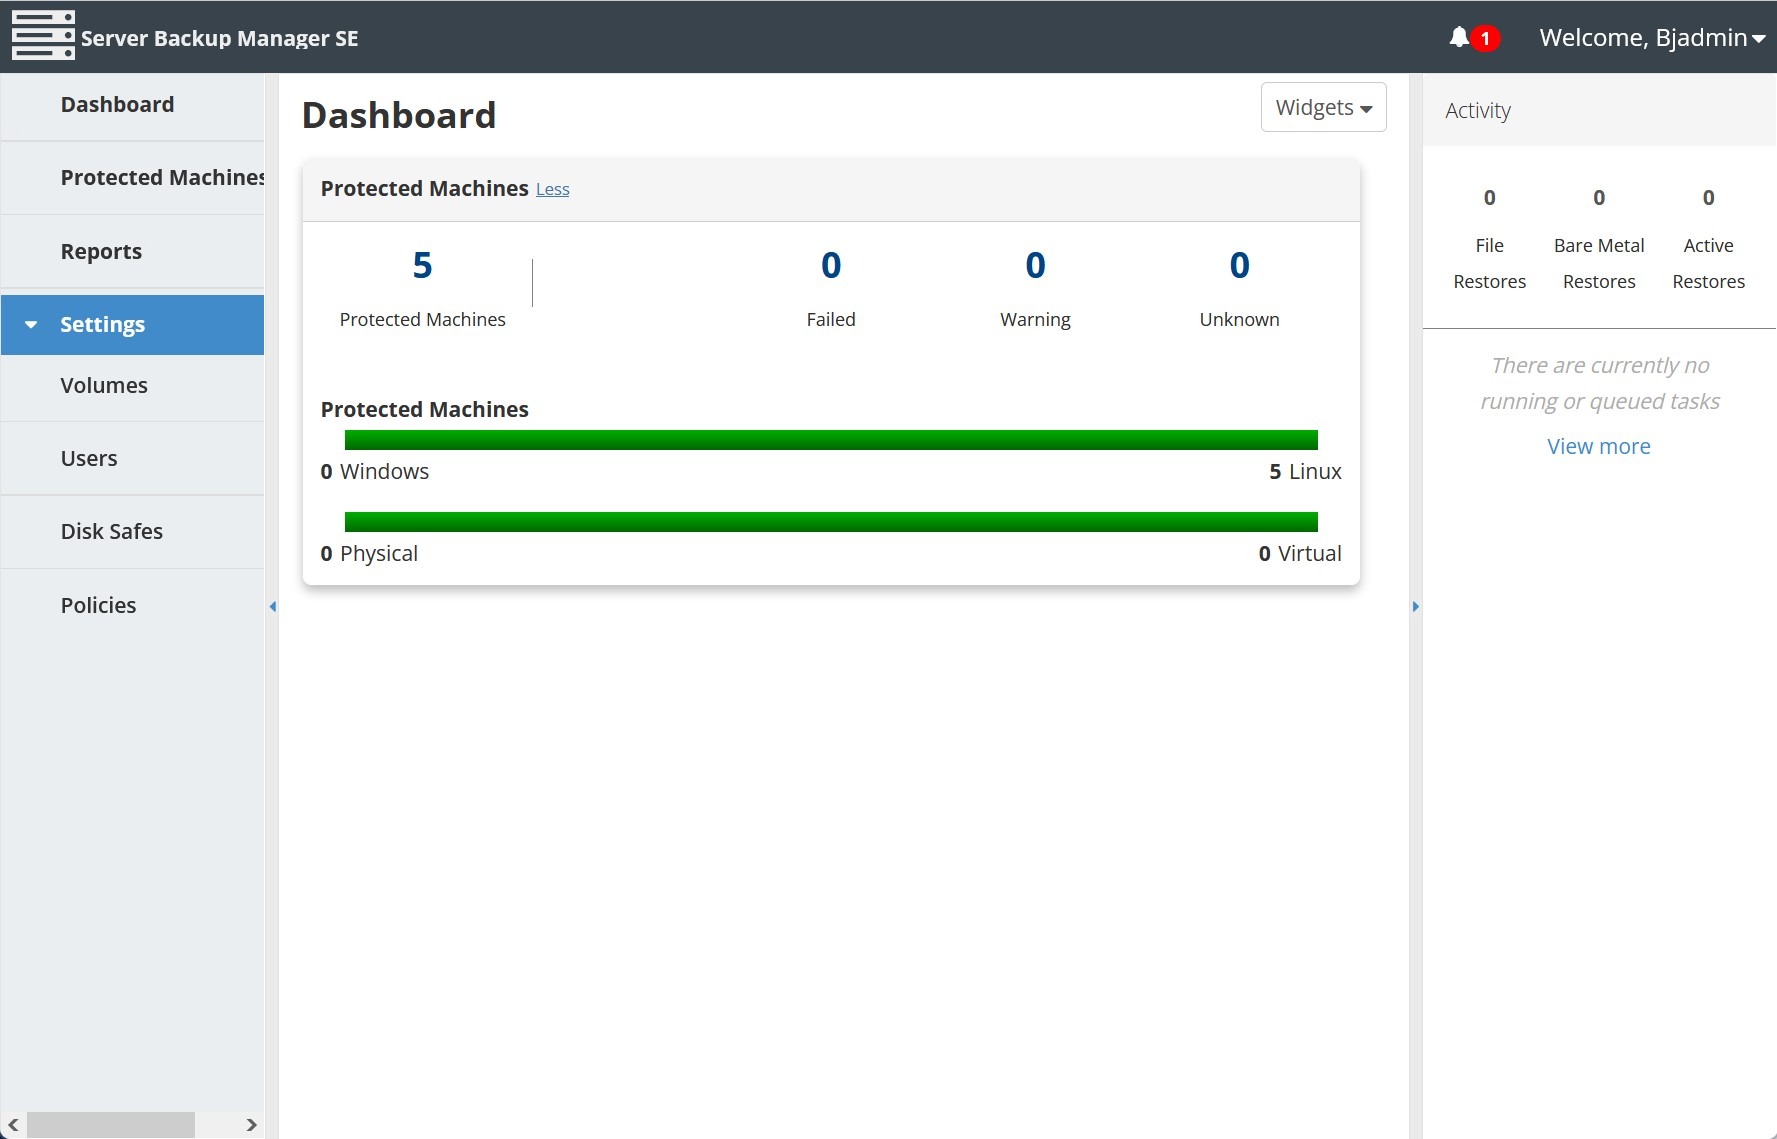Collapse the Settings menu arrow
Viewport: 1777px width, 1139px height.
pos(31,325)
